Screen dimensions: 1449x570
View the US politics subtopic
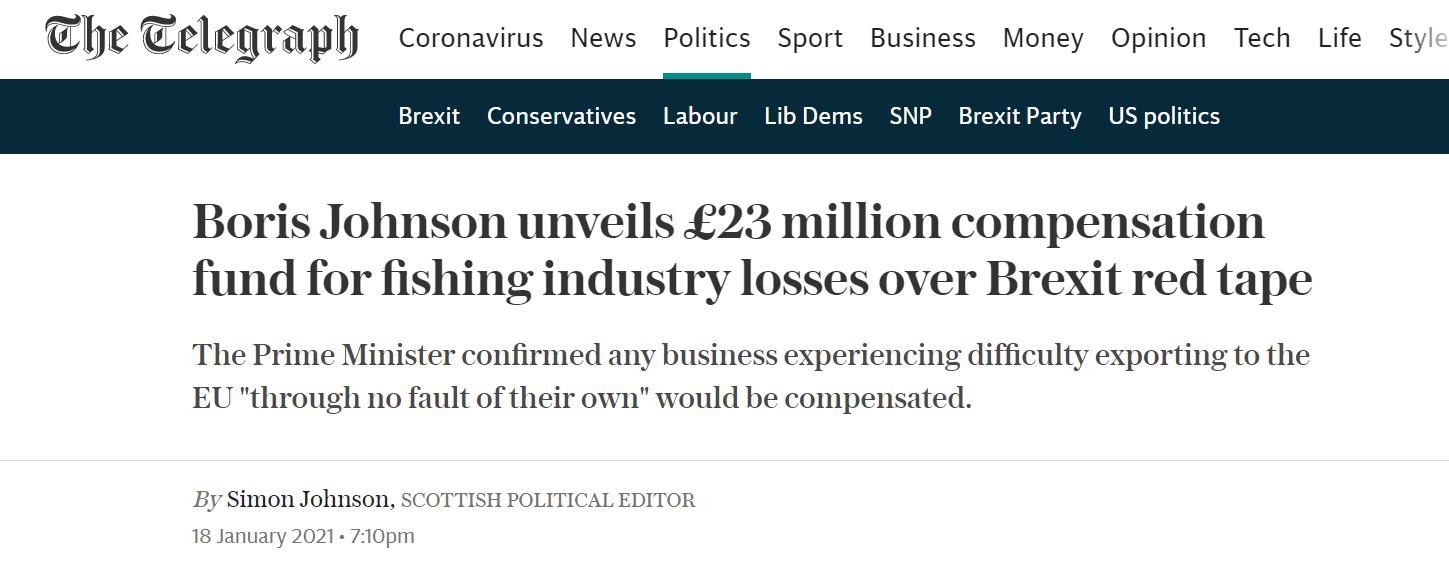tap(1164, 116)
